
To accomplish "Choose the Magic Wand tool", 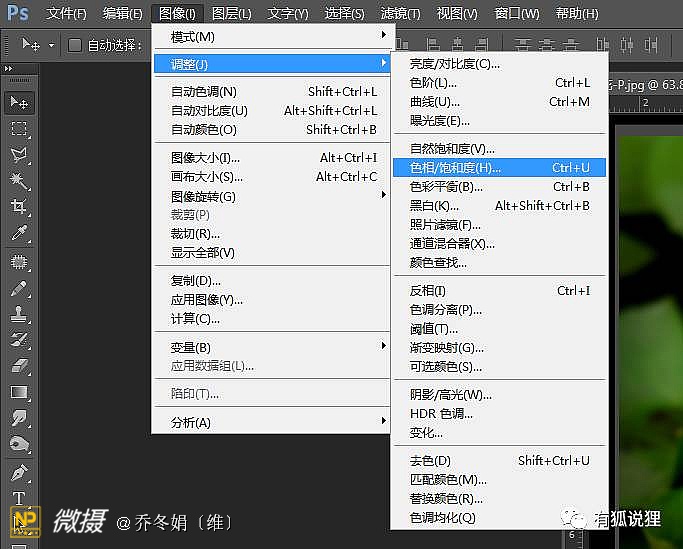I will tap(19, 181).
